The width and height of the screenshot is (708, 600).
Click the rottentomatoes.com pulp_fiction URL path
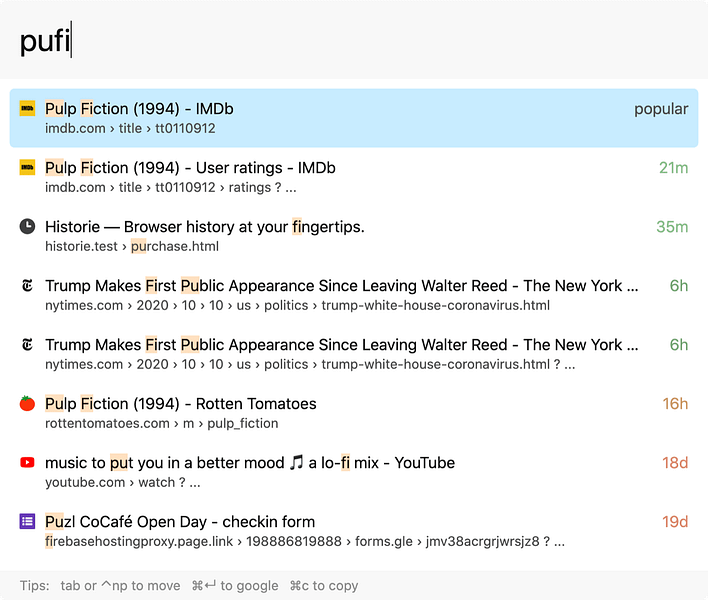pyautogui.click(x=161, y=423)
